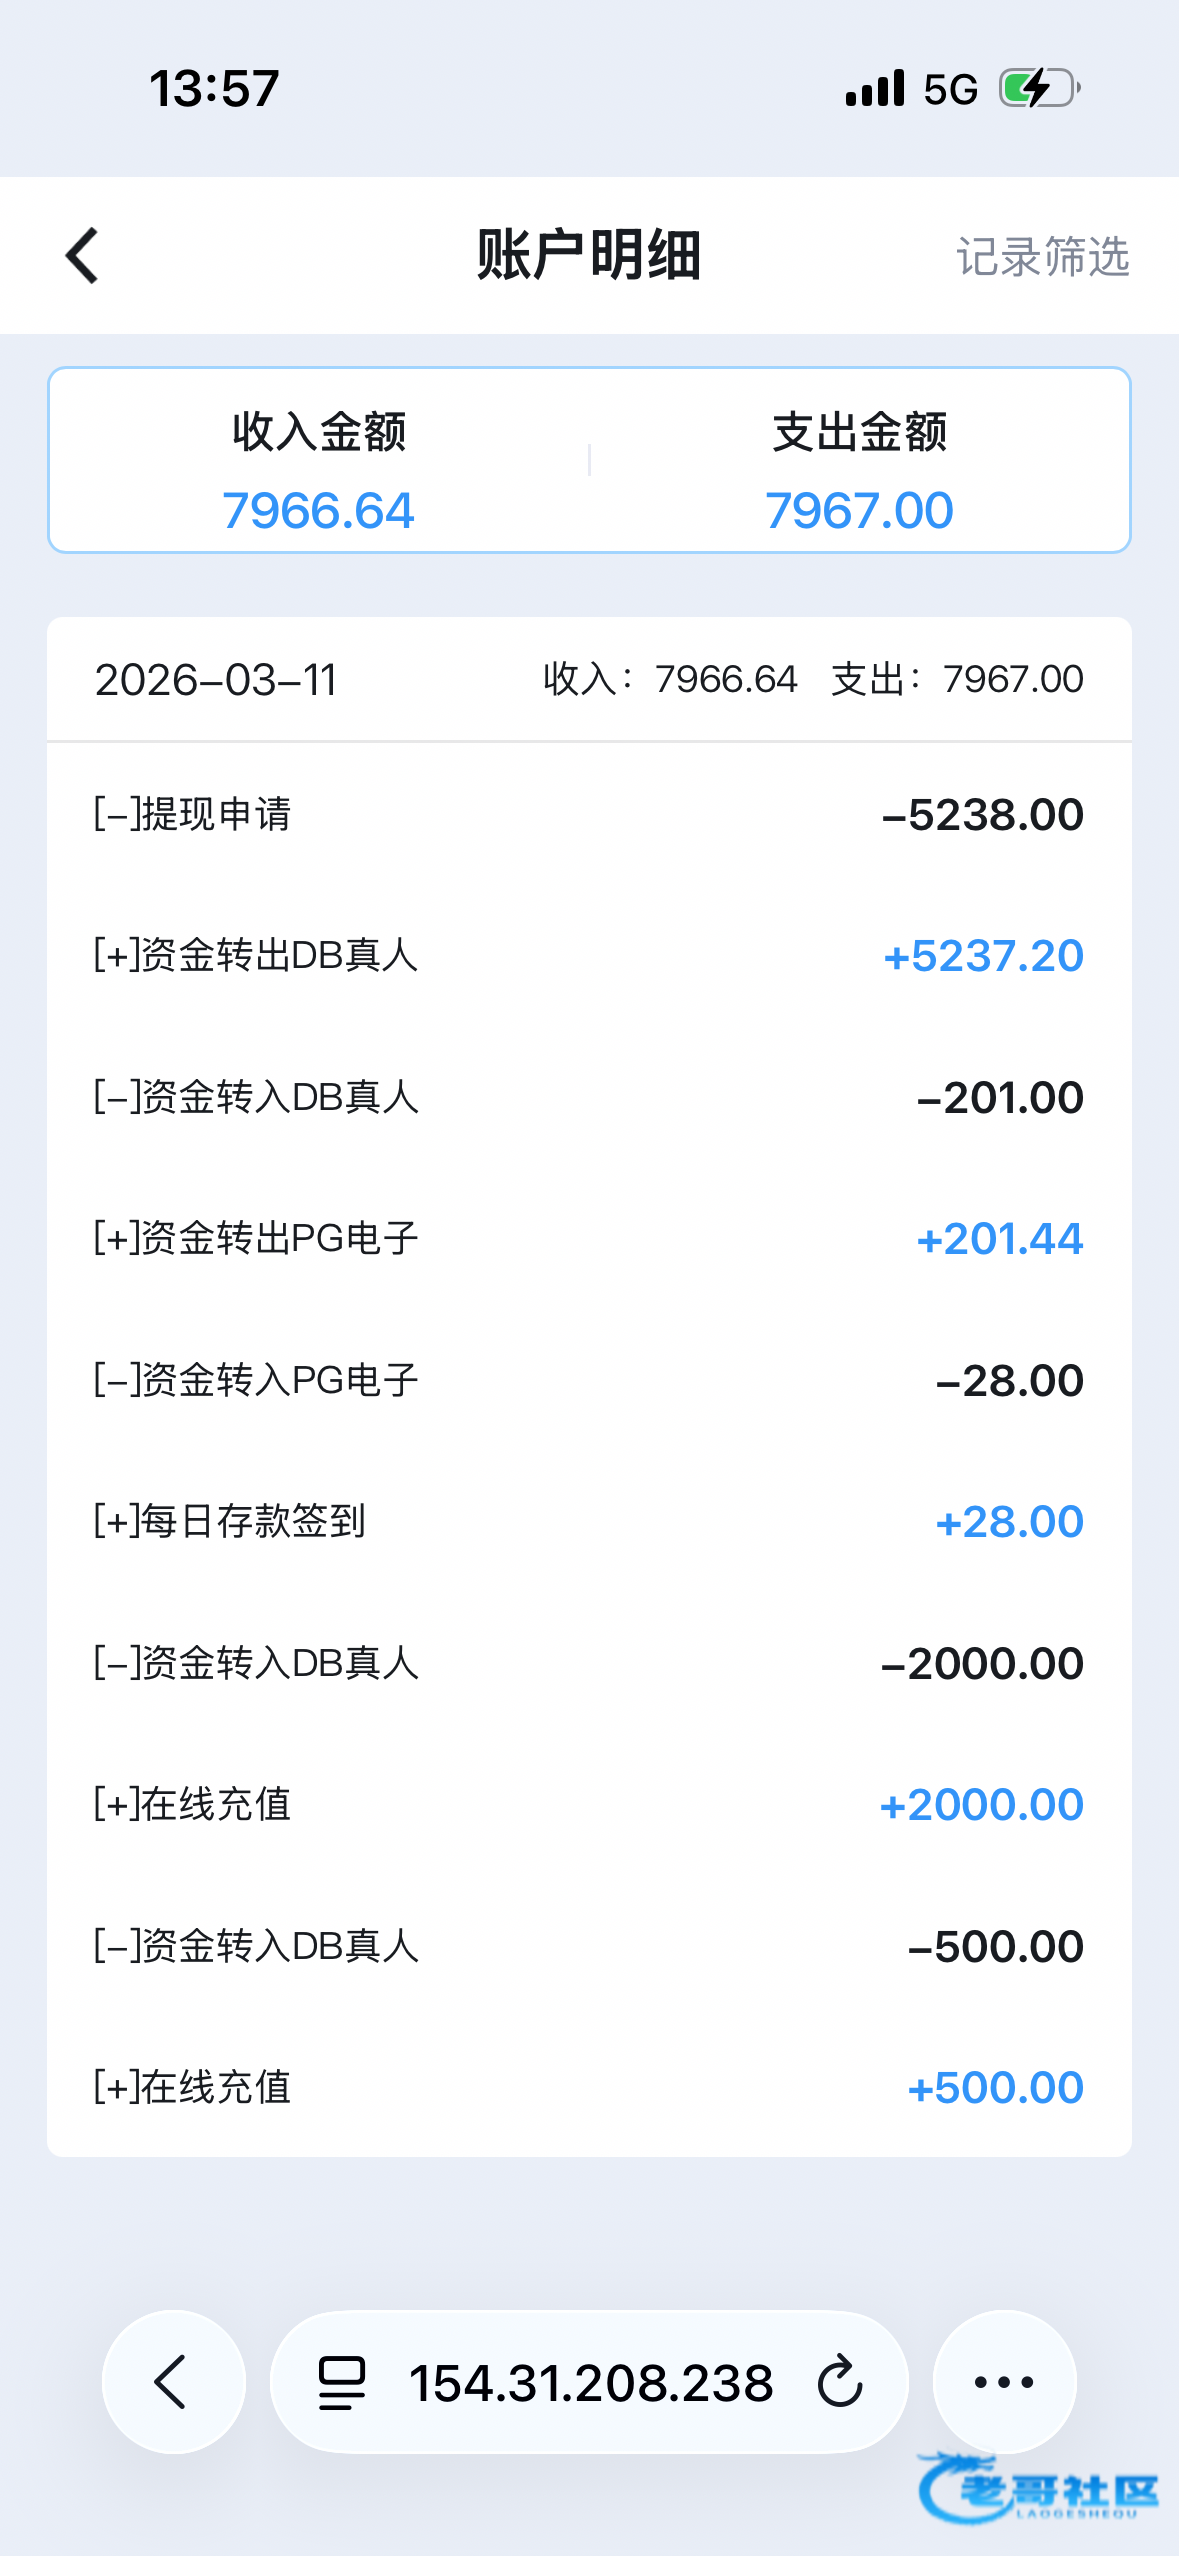Tap the browser back navigation button
Image resolution: width=1179 pixels, height=2556 pixels.
point(173,2382)
